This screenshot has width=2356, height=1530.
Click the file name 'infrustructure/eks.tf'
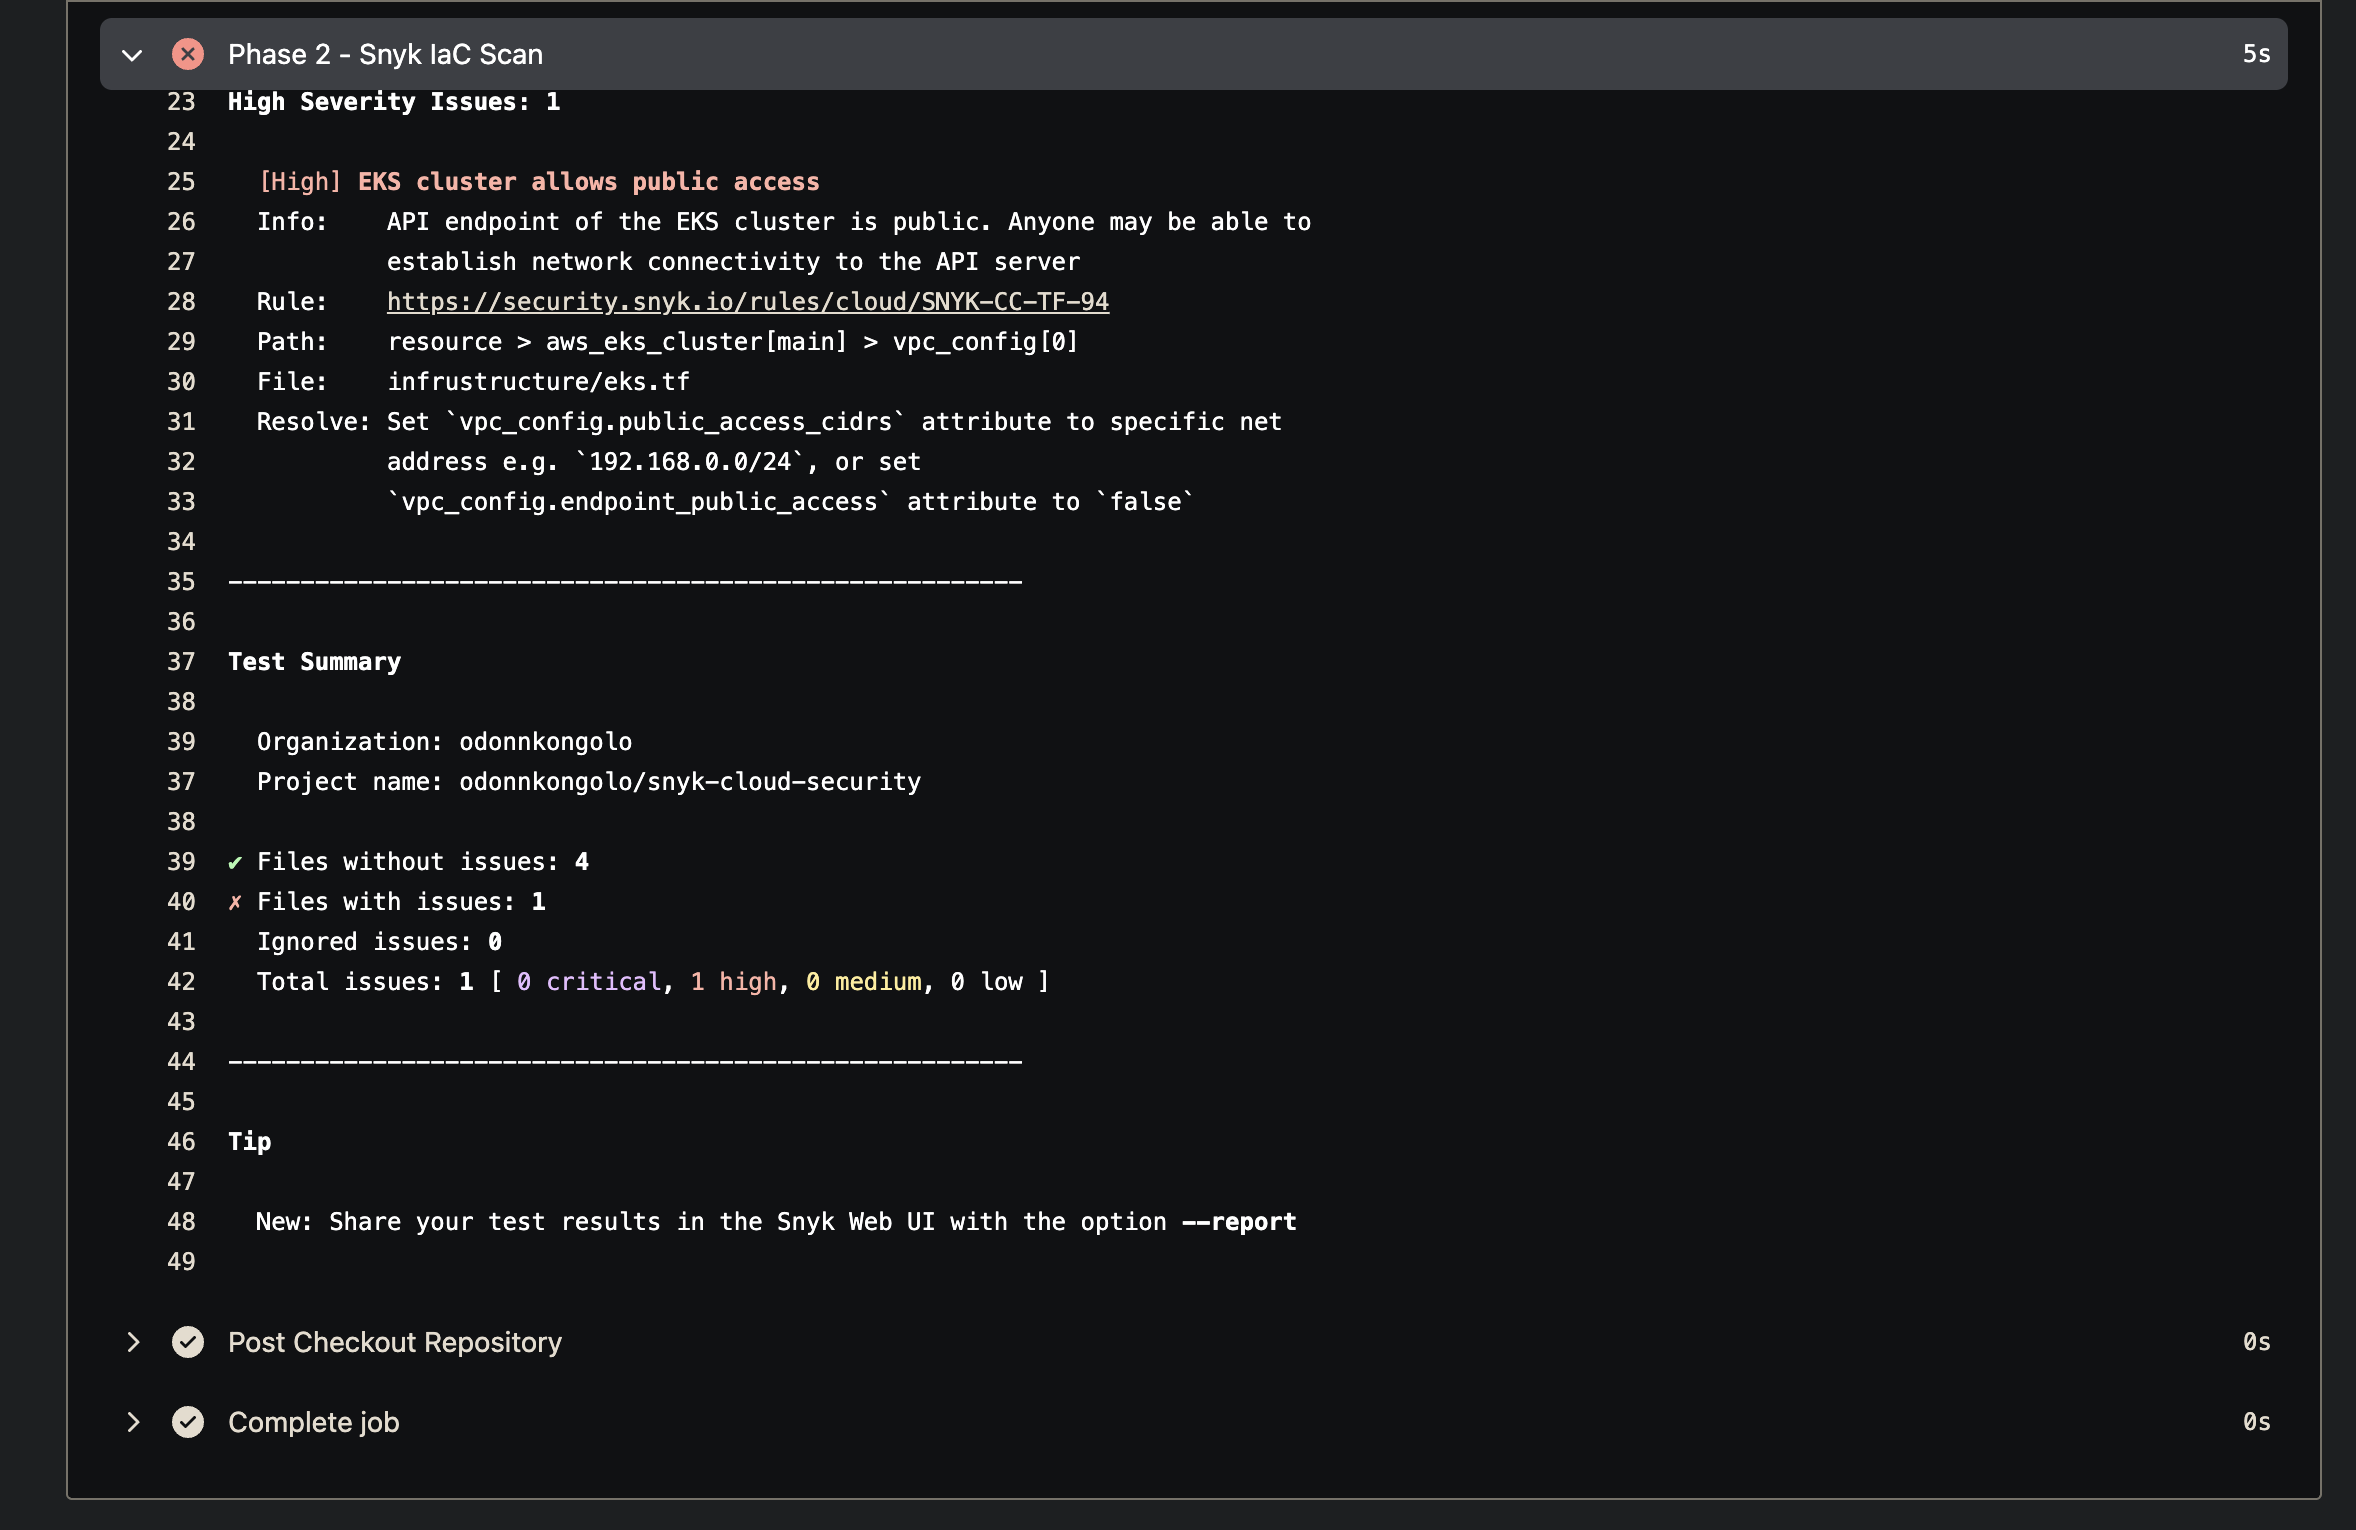pyautogui.click(x=539, y=382)
